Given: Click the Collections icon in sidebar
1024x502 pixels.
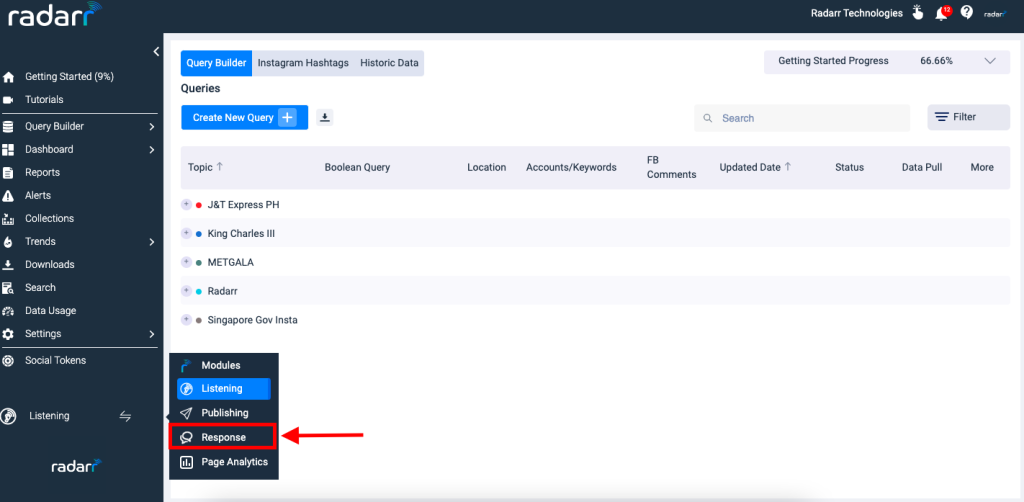Looking at the screenshot, I should pos(8,219).
